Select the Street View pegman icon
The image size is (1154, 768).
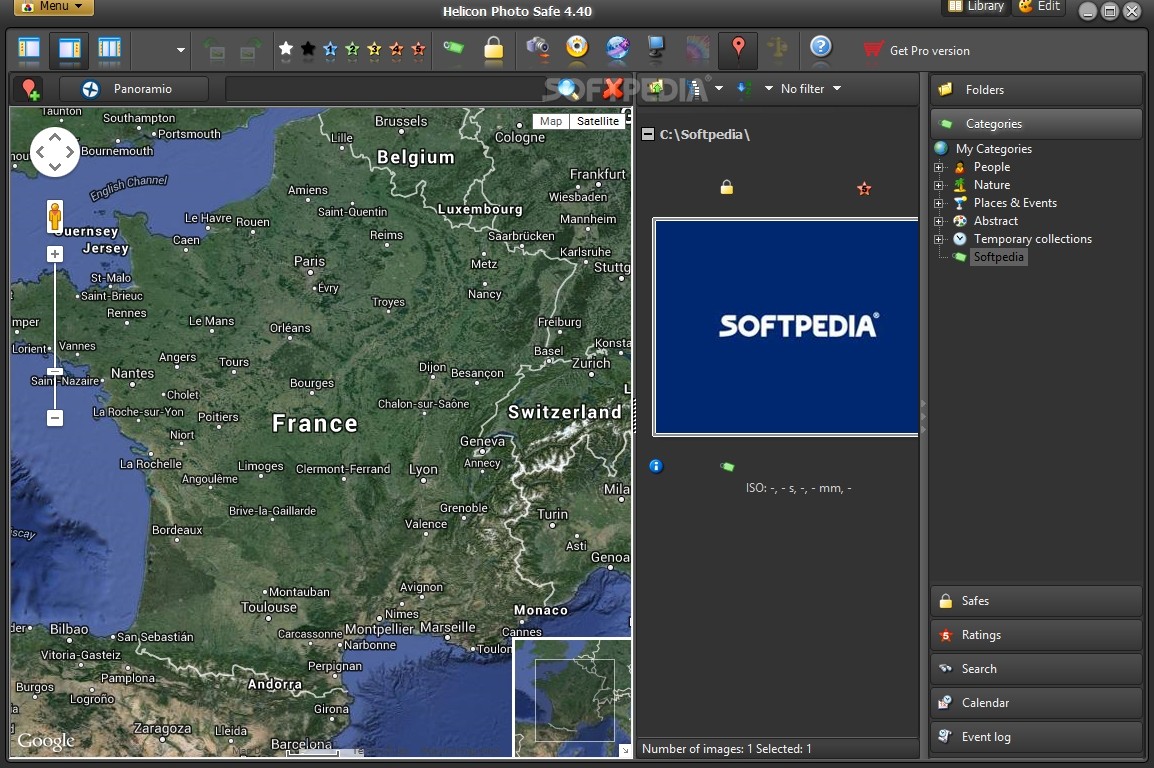[55, 216]
